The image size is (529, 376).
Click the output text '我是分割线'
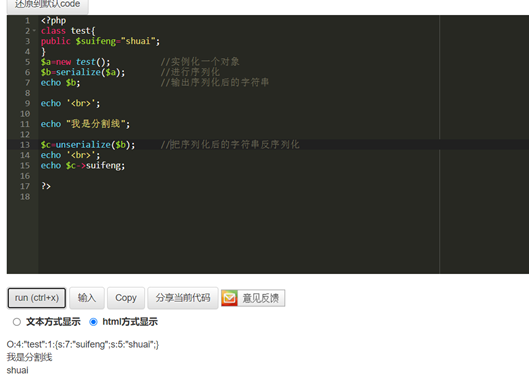coord(29,357)
